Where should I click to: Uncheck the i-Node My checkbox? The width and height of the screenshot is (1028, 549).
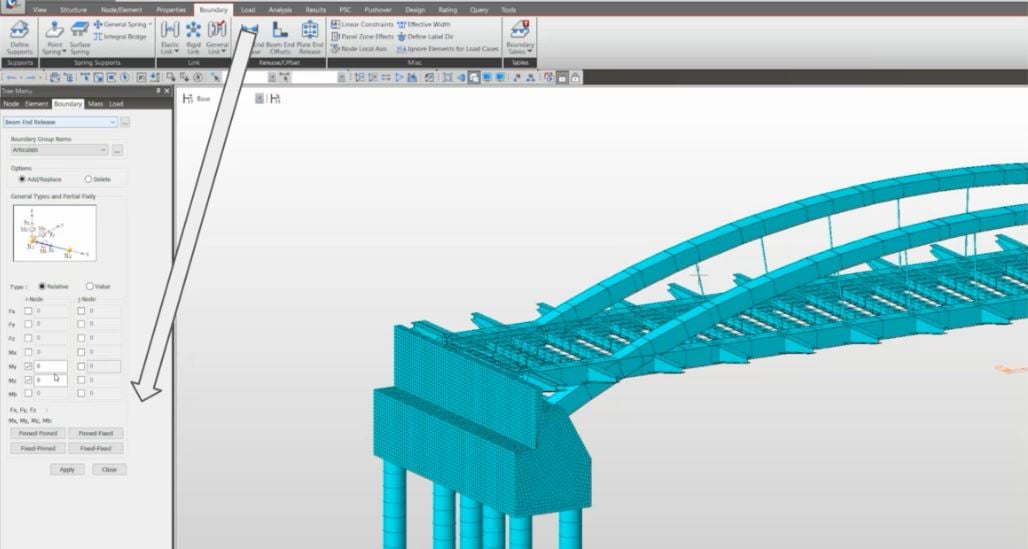[x=28, y=367]
